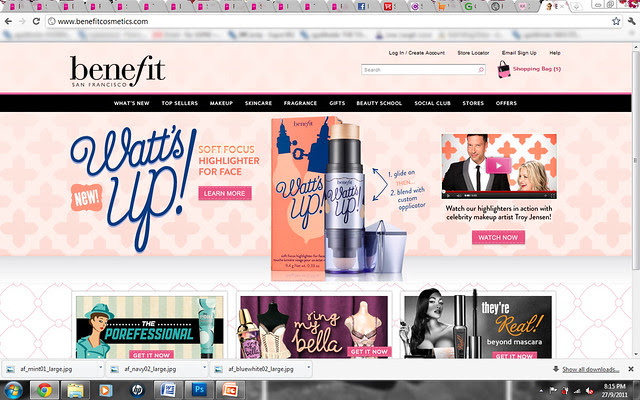Open the Beauty School menu

(379, 103)
